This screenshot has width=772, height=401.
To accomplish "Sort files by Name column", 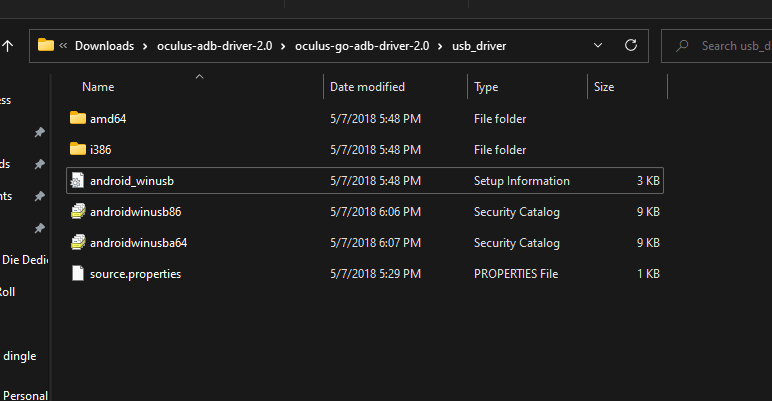I will 98,87.
